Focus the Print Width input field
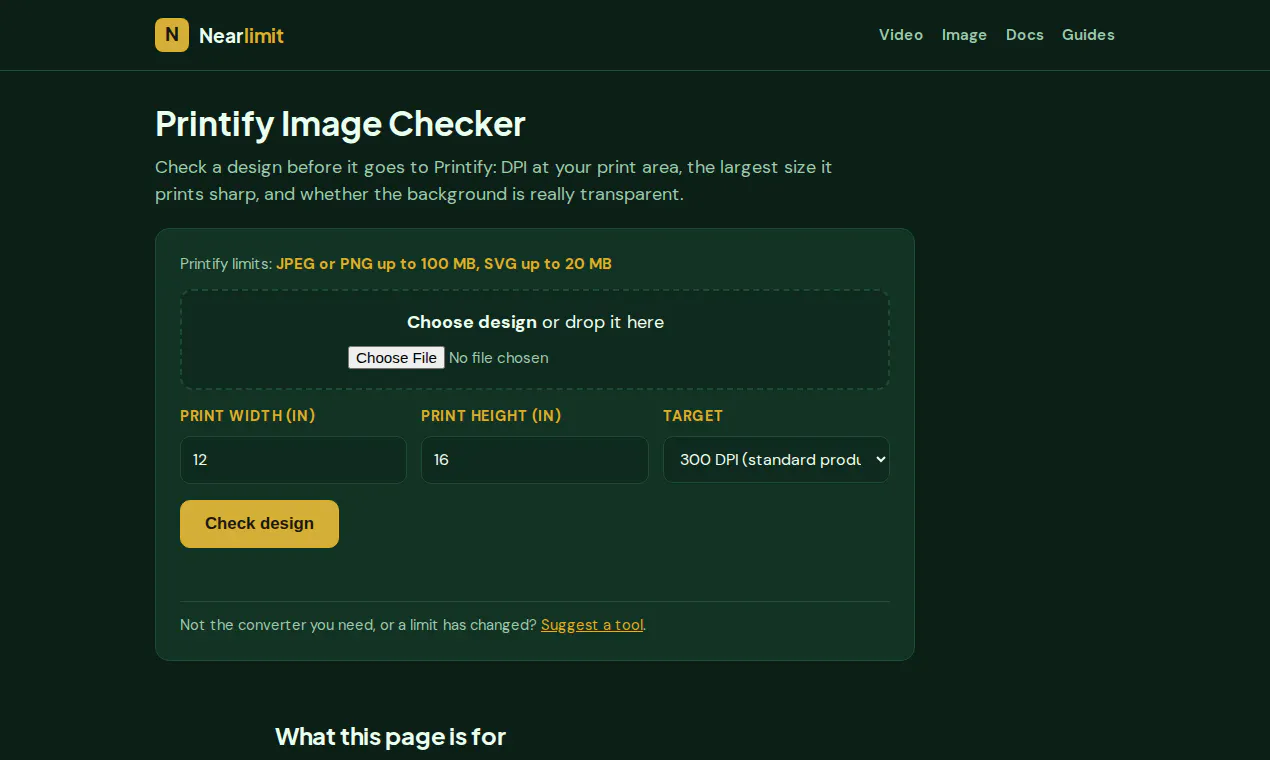The height and width of the screenshot is (760, 1270). pos(293,460)
